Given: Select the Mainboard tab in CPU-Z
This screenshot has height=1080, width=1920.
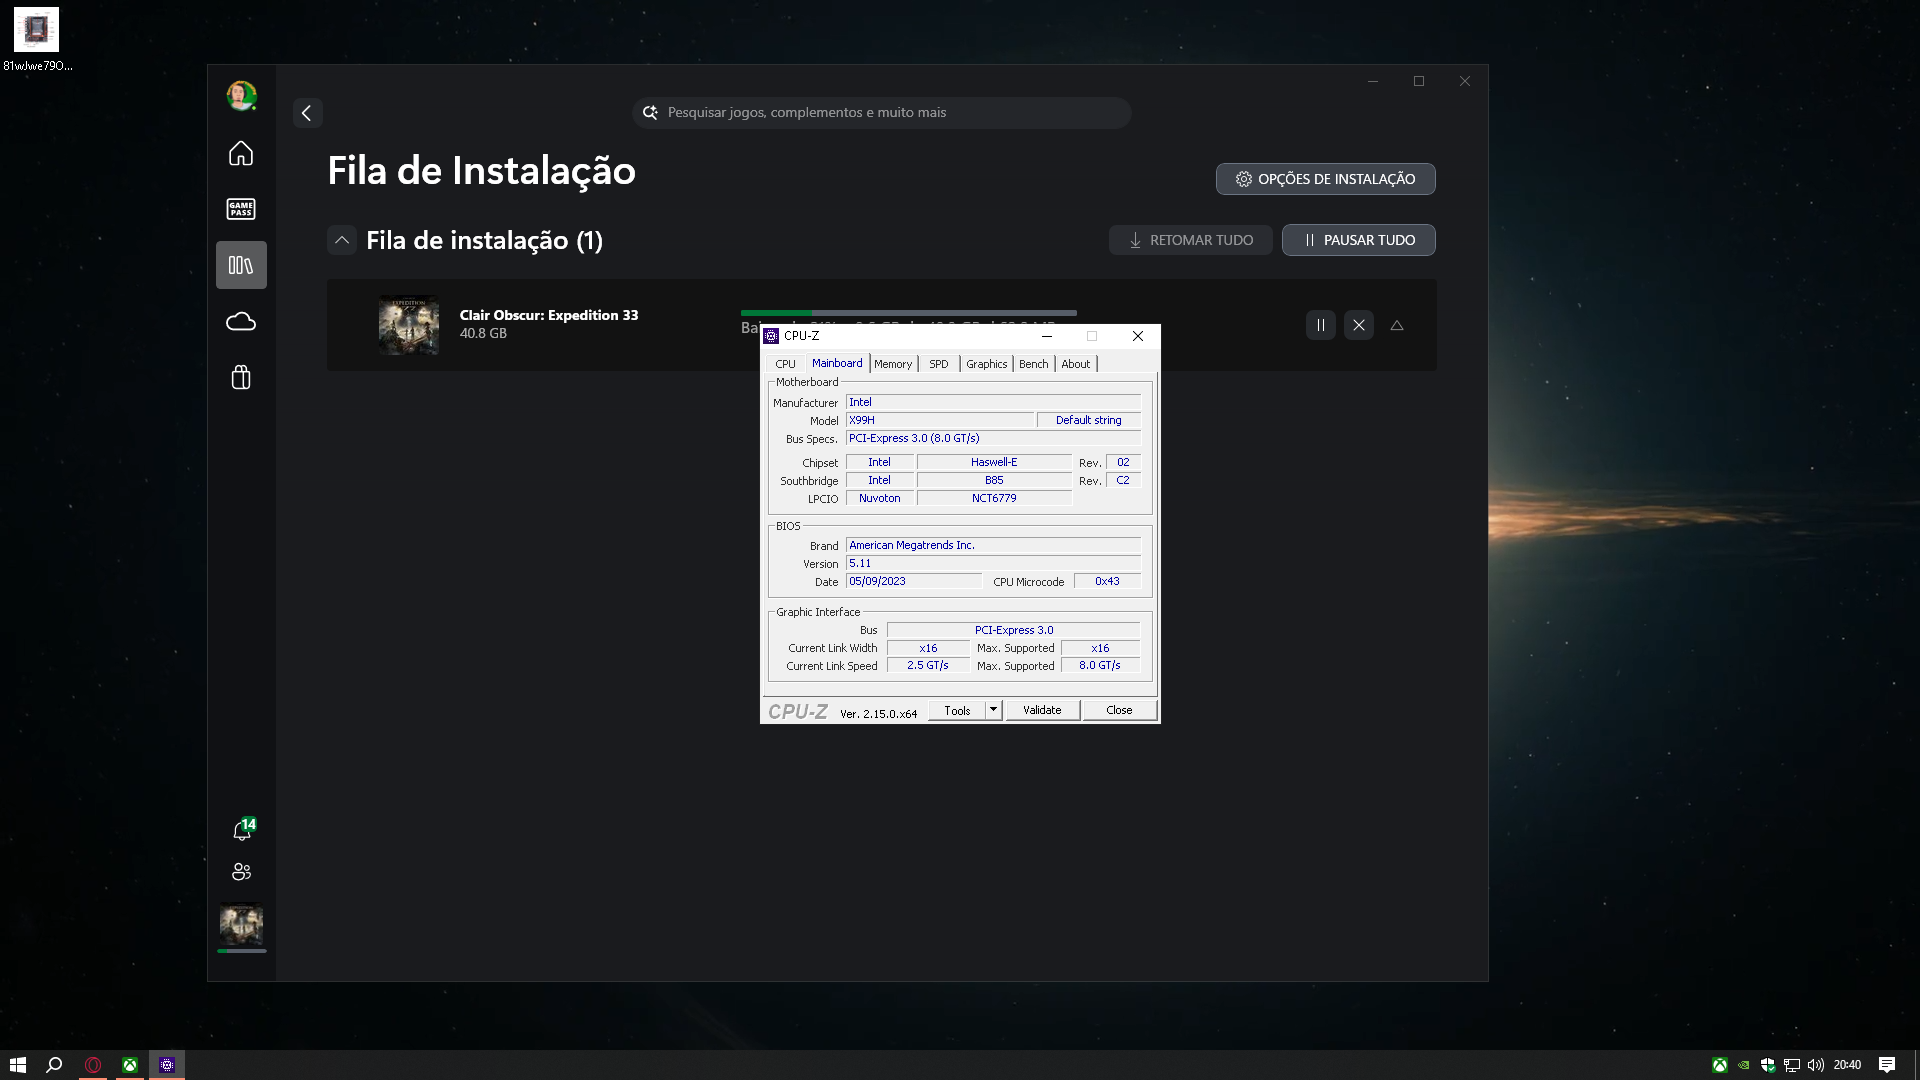Looking at the screenshot, I should click(837, 363).
